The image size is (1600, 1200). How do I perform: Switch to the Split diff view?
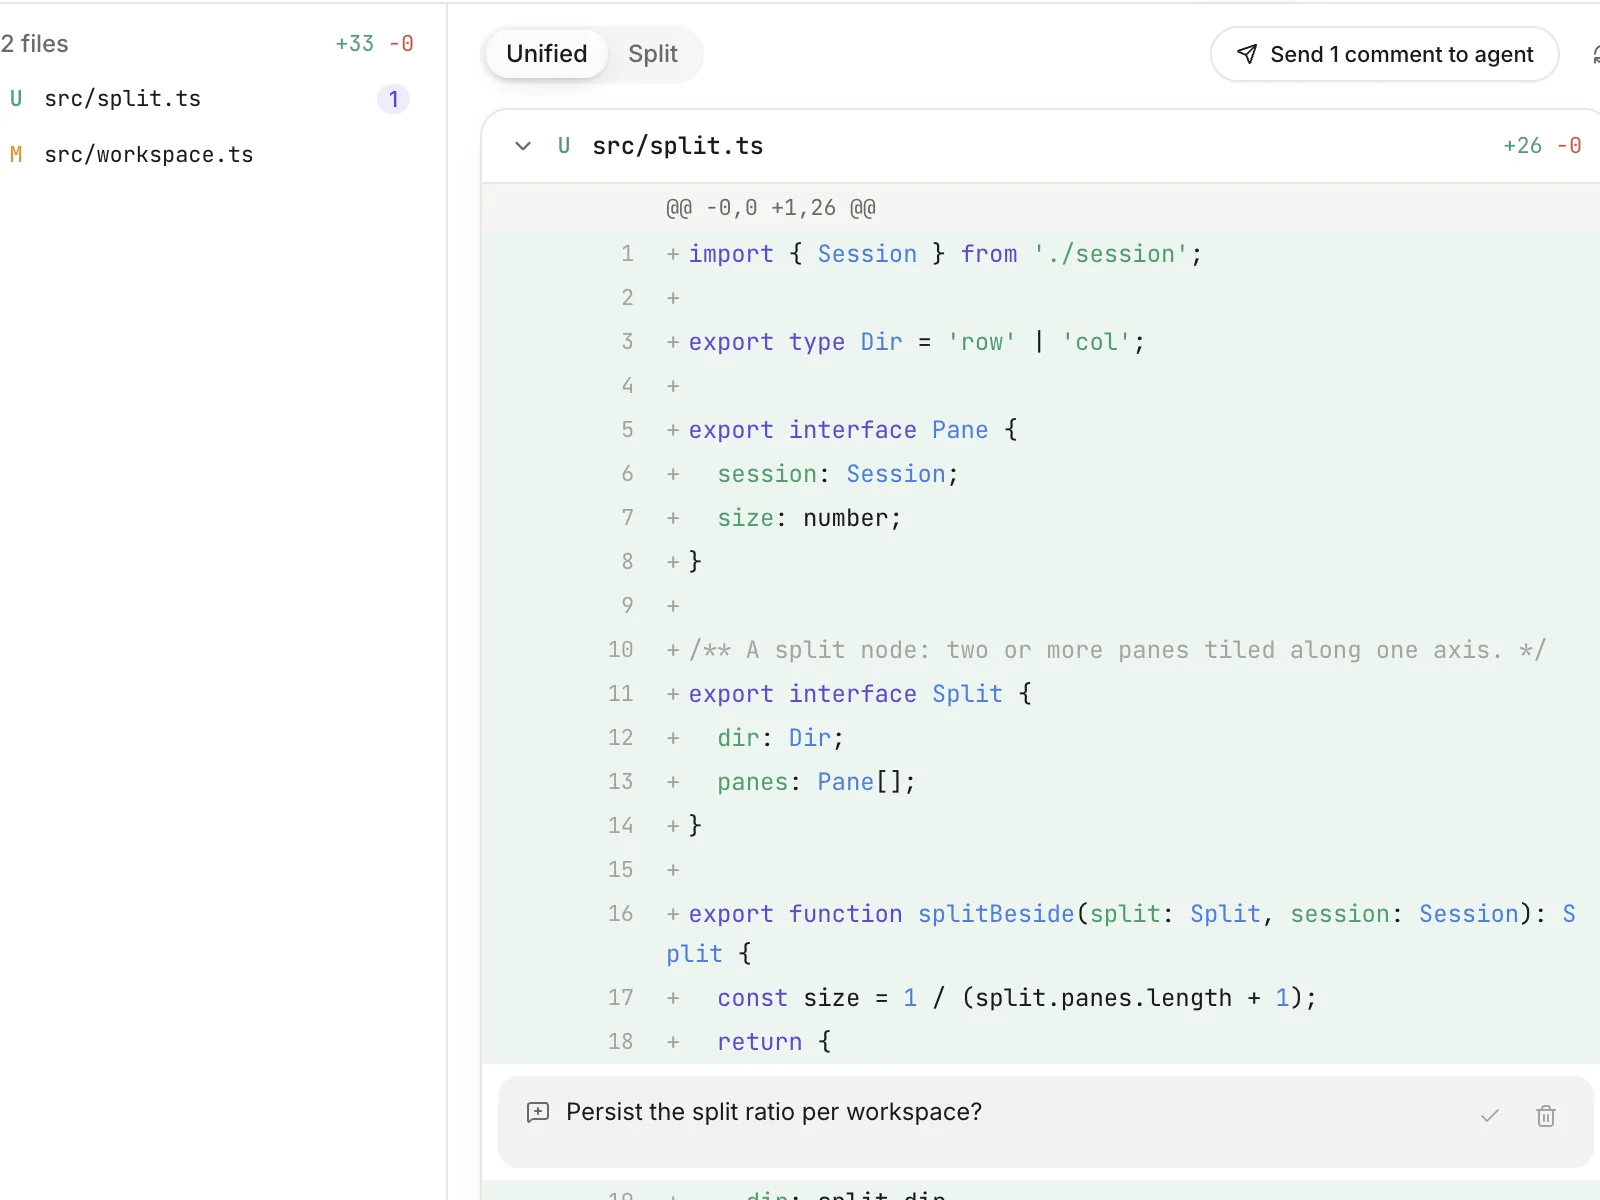(x=652, y=54)
